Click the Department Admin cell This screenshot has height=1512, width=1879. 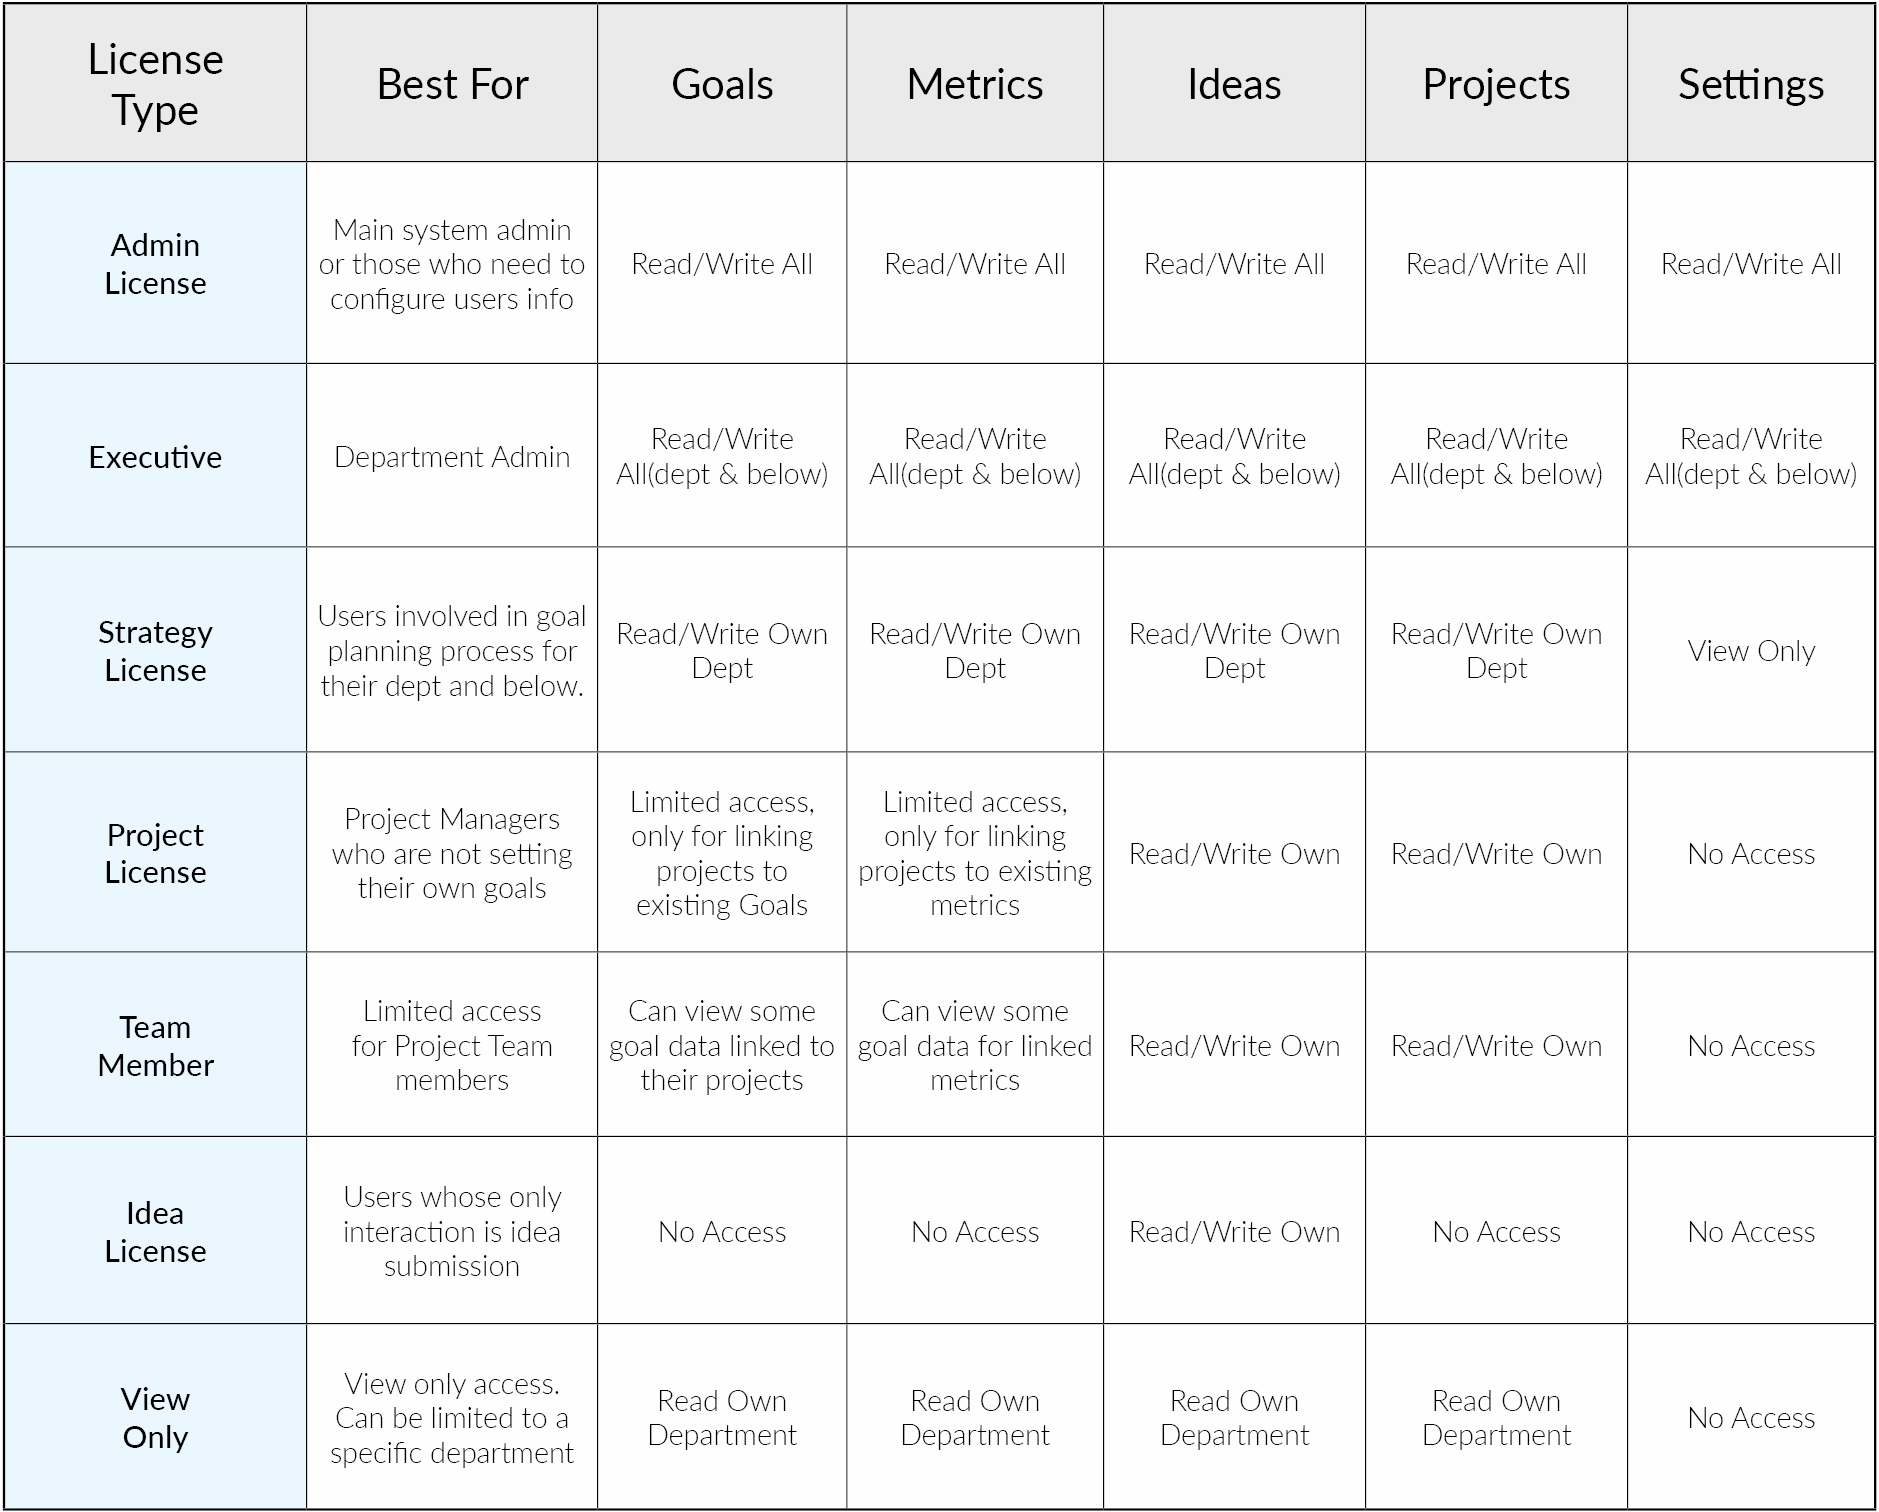click(452, 456)
